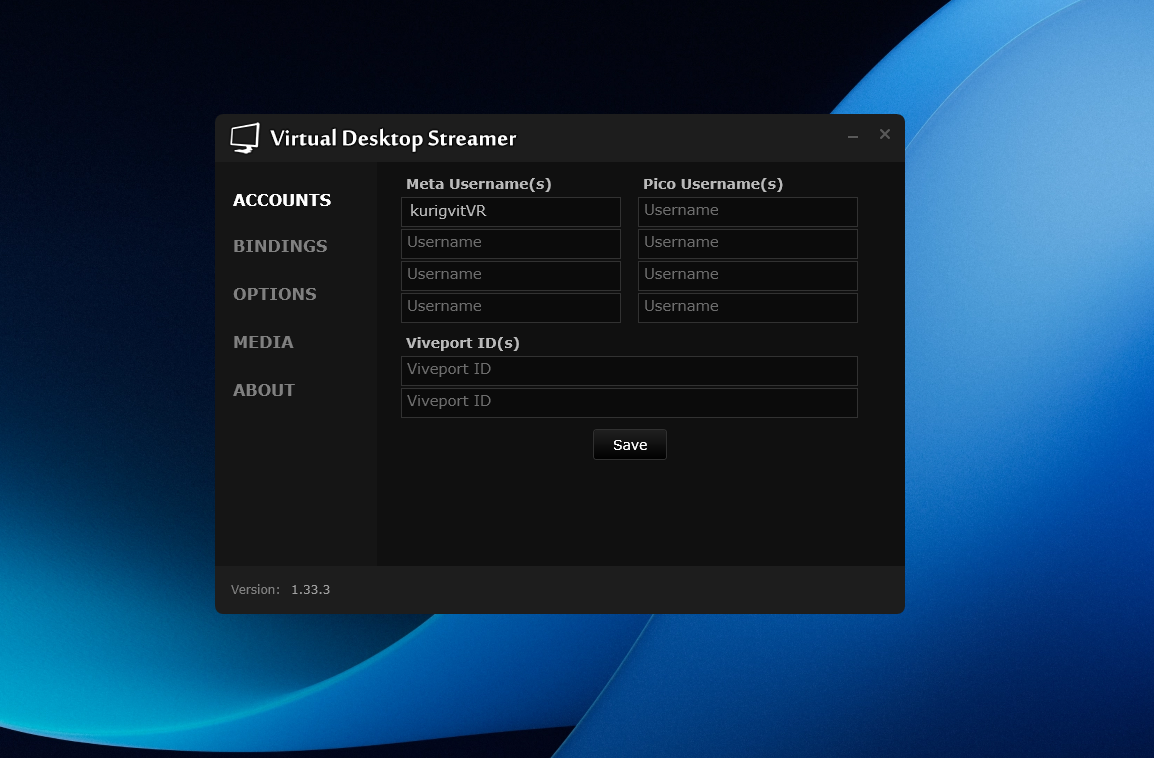The image size is (1154, 758).
Task: Click the Meta username field containing kurigvitVR
Action: pos(510,212)
